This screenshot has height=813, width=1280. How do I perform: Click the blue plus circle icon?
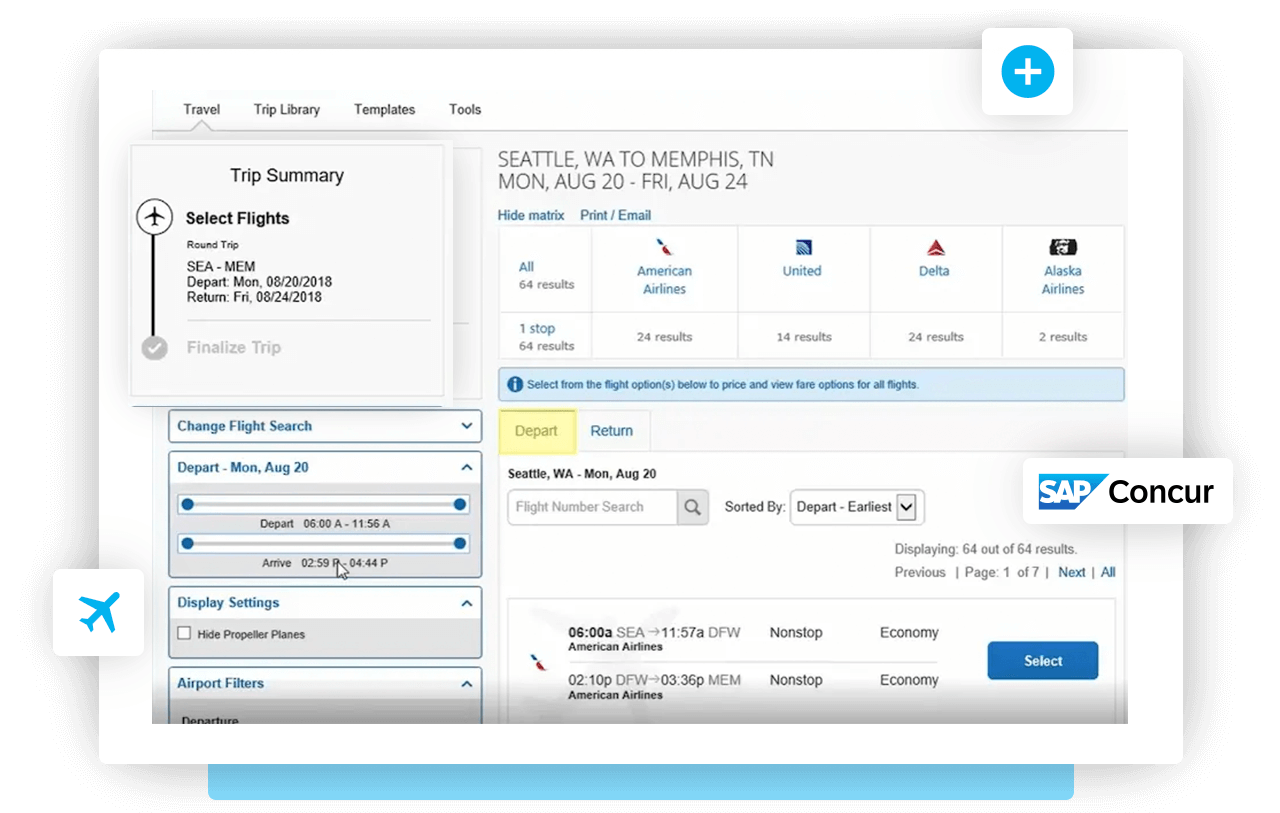[1027, 72]
